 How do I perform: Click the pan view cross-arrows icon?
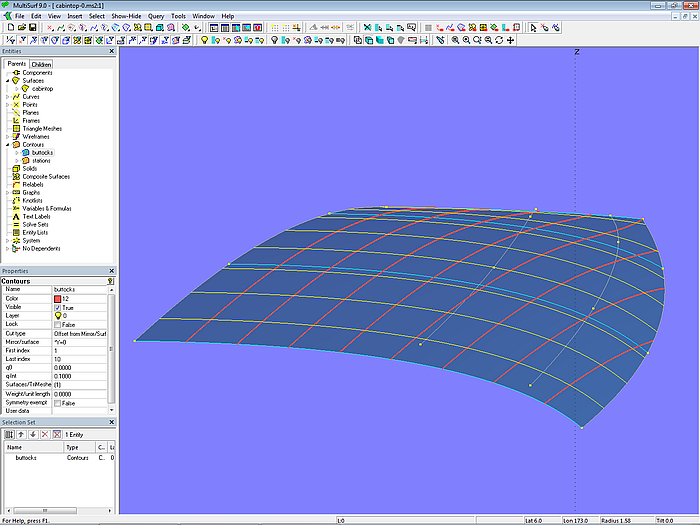[x=511, y=40]
